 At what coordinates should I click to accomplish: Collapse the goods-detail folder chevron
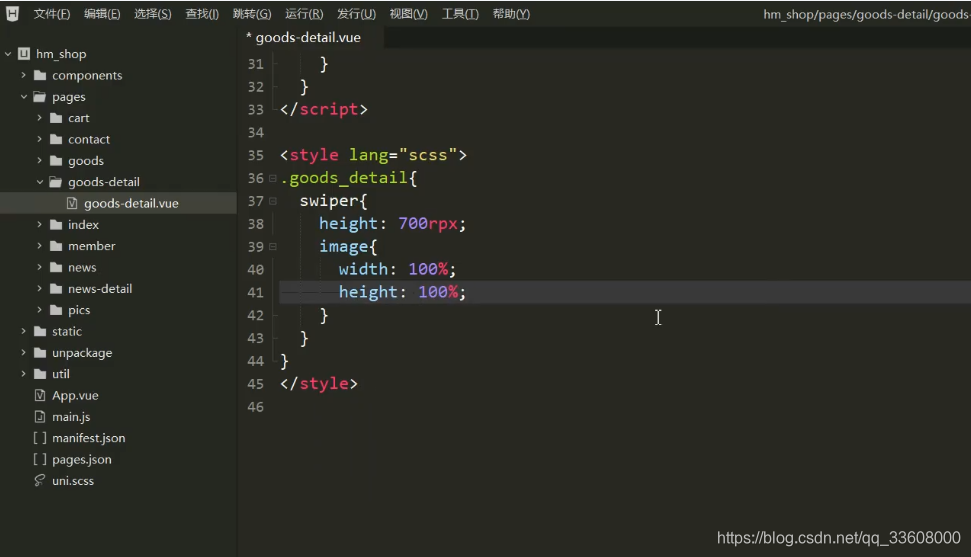click(40, 182)
